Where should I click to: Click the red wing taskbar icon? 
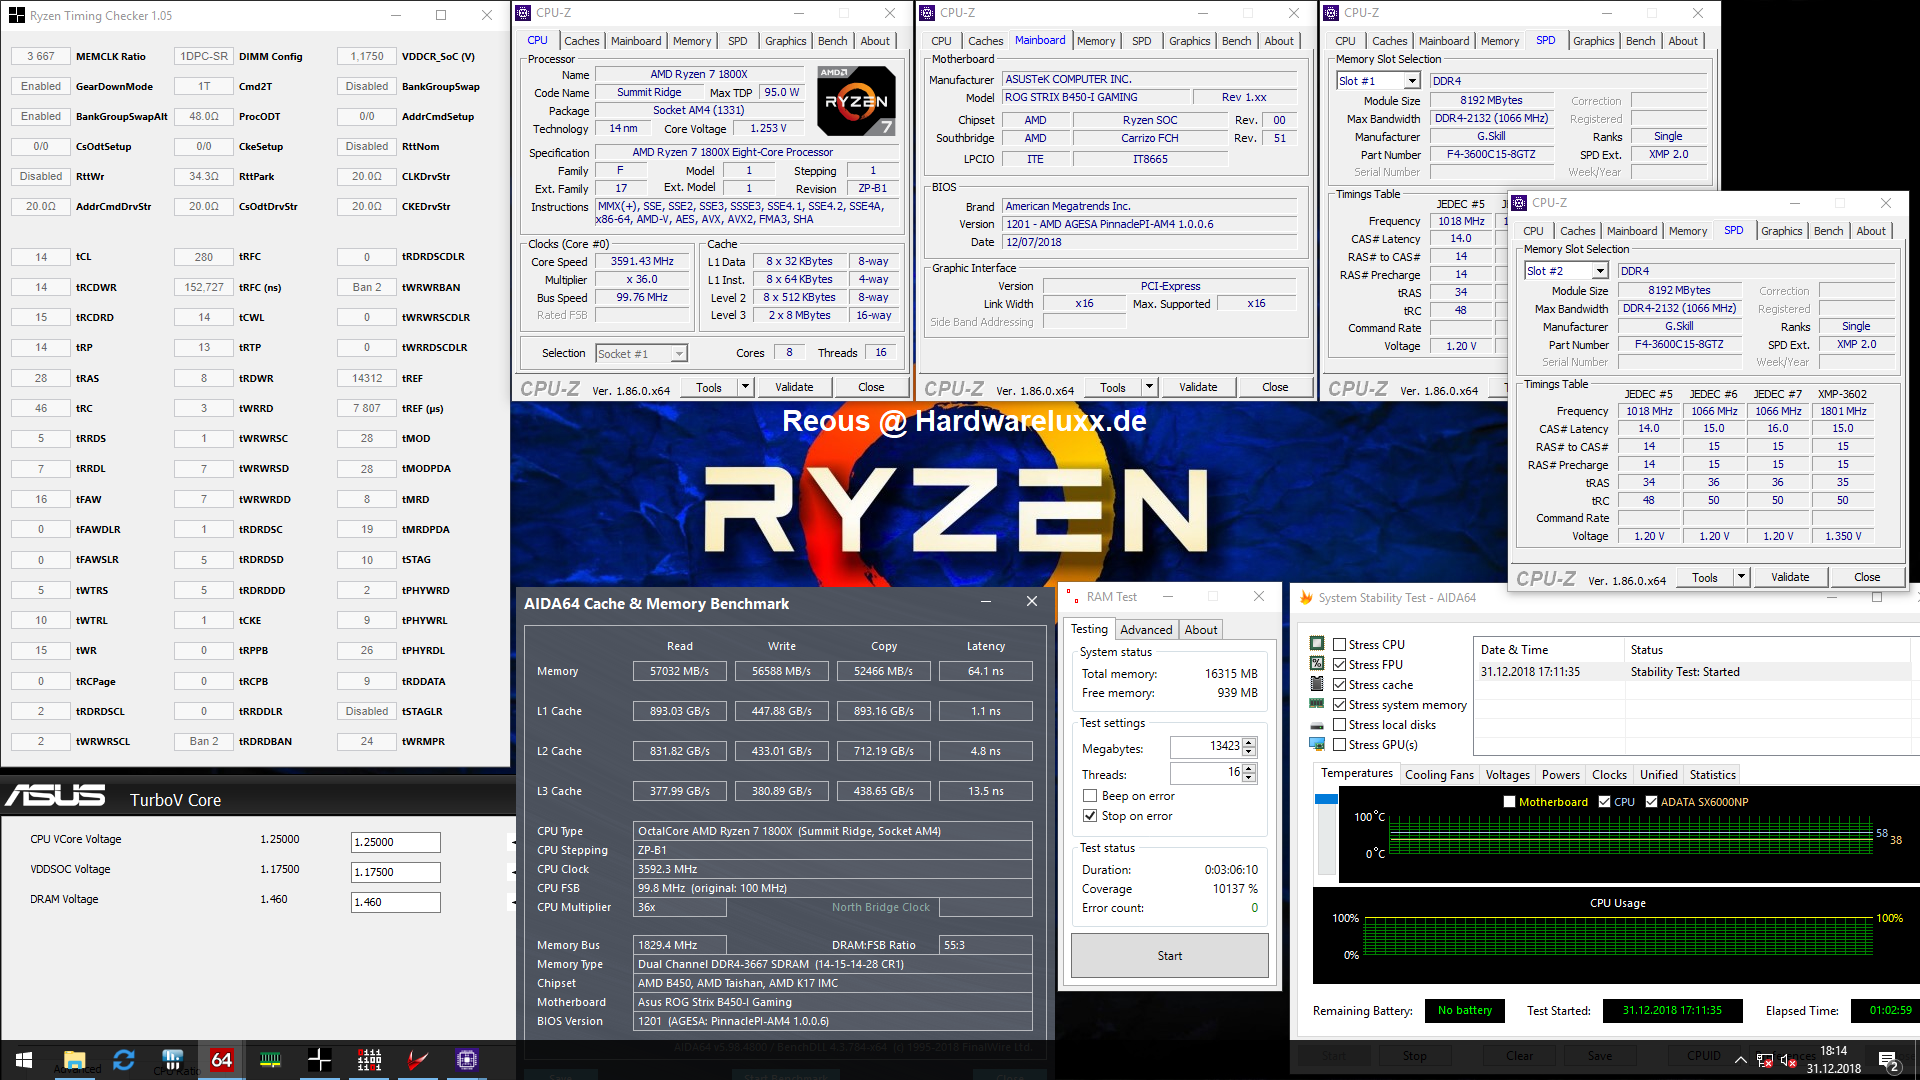pos(418,1059)
